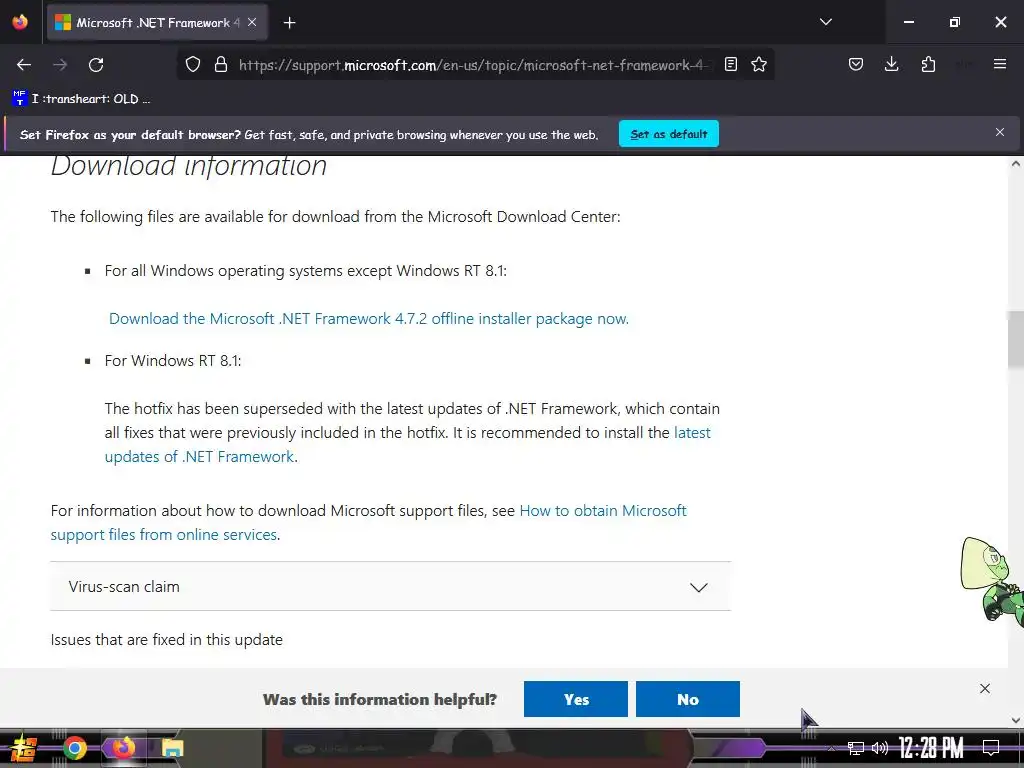This screenshot has width=1024, height=768.
Task: Open a new tab with plus button
Action: point(289,23)
